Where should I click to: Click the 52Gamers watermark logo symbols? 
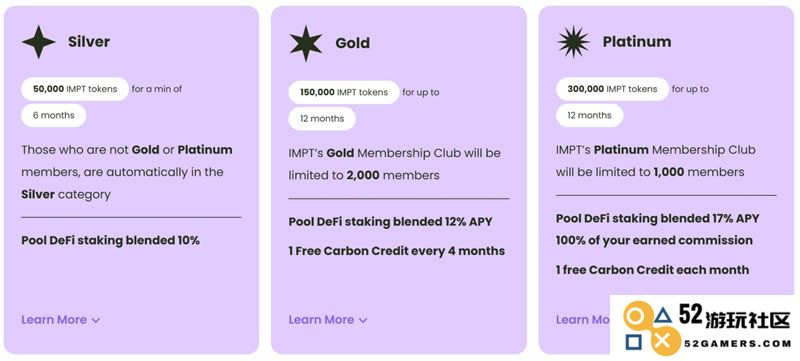(x=652, y=329)
